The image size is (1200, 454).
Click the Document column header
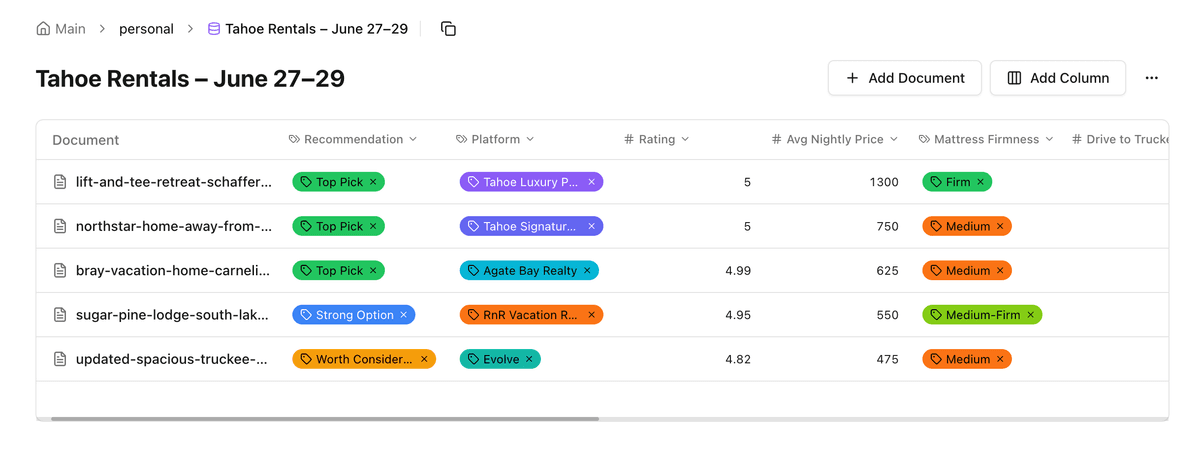[86, 140]
